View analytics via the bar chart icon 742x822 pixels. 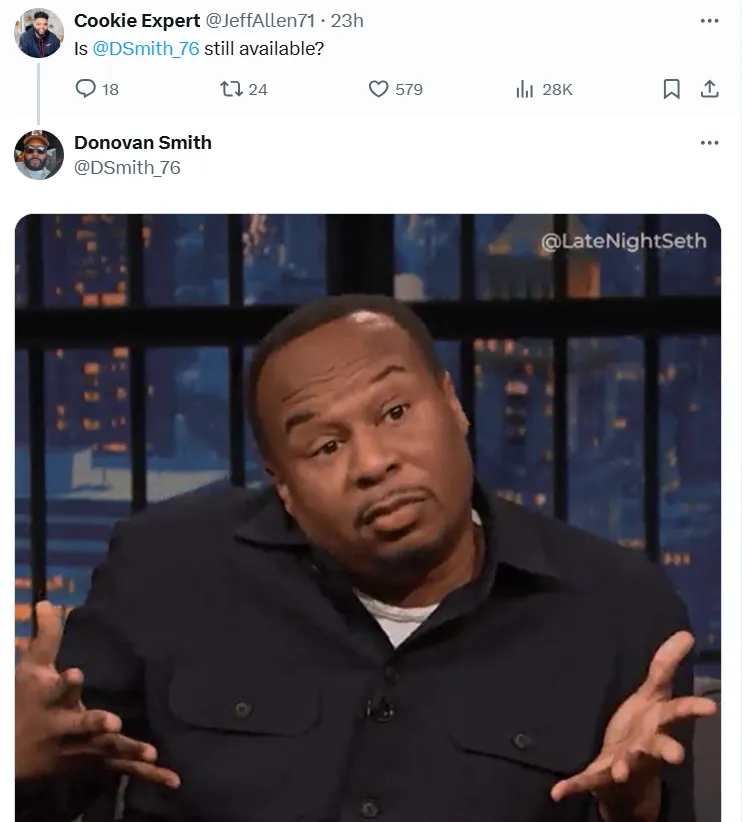[524, 89]
